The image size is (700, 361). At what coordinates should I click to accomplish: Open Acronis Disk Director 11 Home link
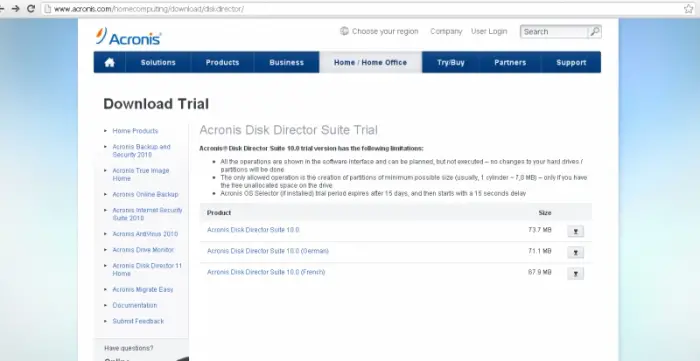point(147,270)
